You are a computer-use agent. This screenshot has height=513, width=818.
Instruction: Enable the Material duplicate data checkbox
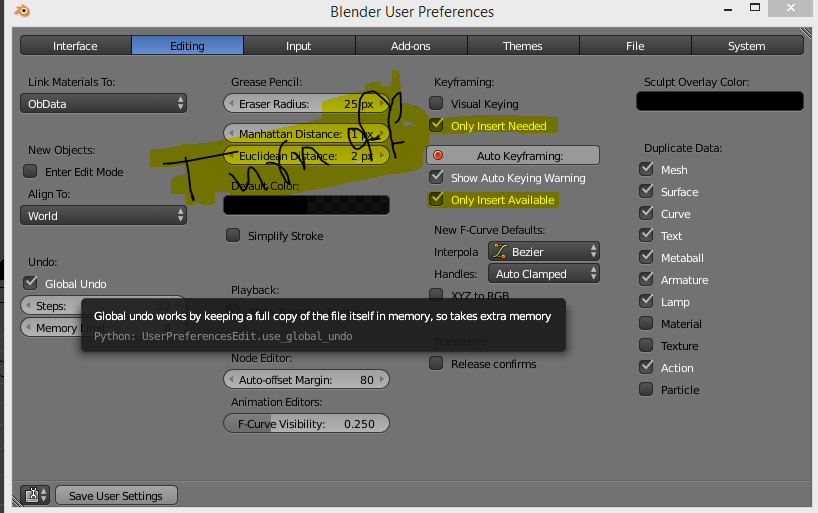(x=646, y=323)
